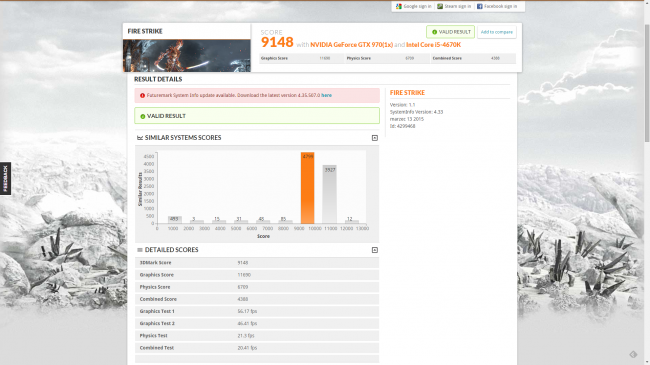Select the gray 3927 bar in the chart
This screenshot has height=365, width=650.
point(330,194)
